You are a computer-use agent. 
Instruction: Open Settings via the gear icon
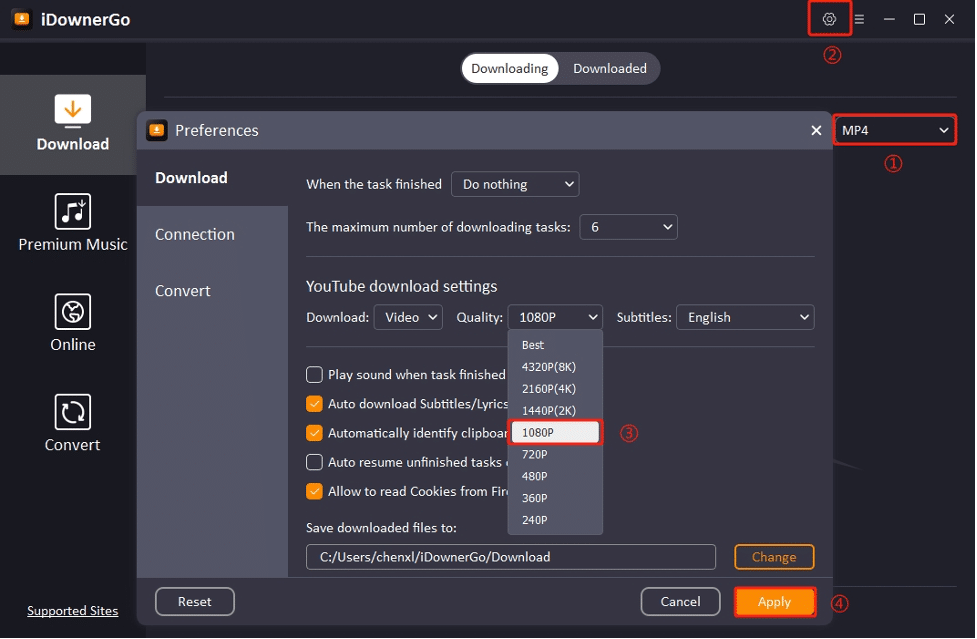(x=829, y=18)
